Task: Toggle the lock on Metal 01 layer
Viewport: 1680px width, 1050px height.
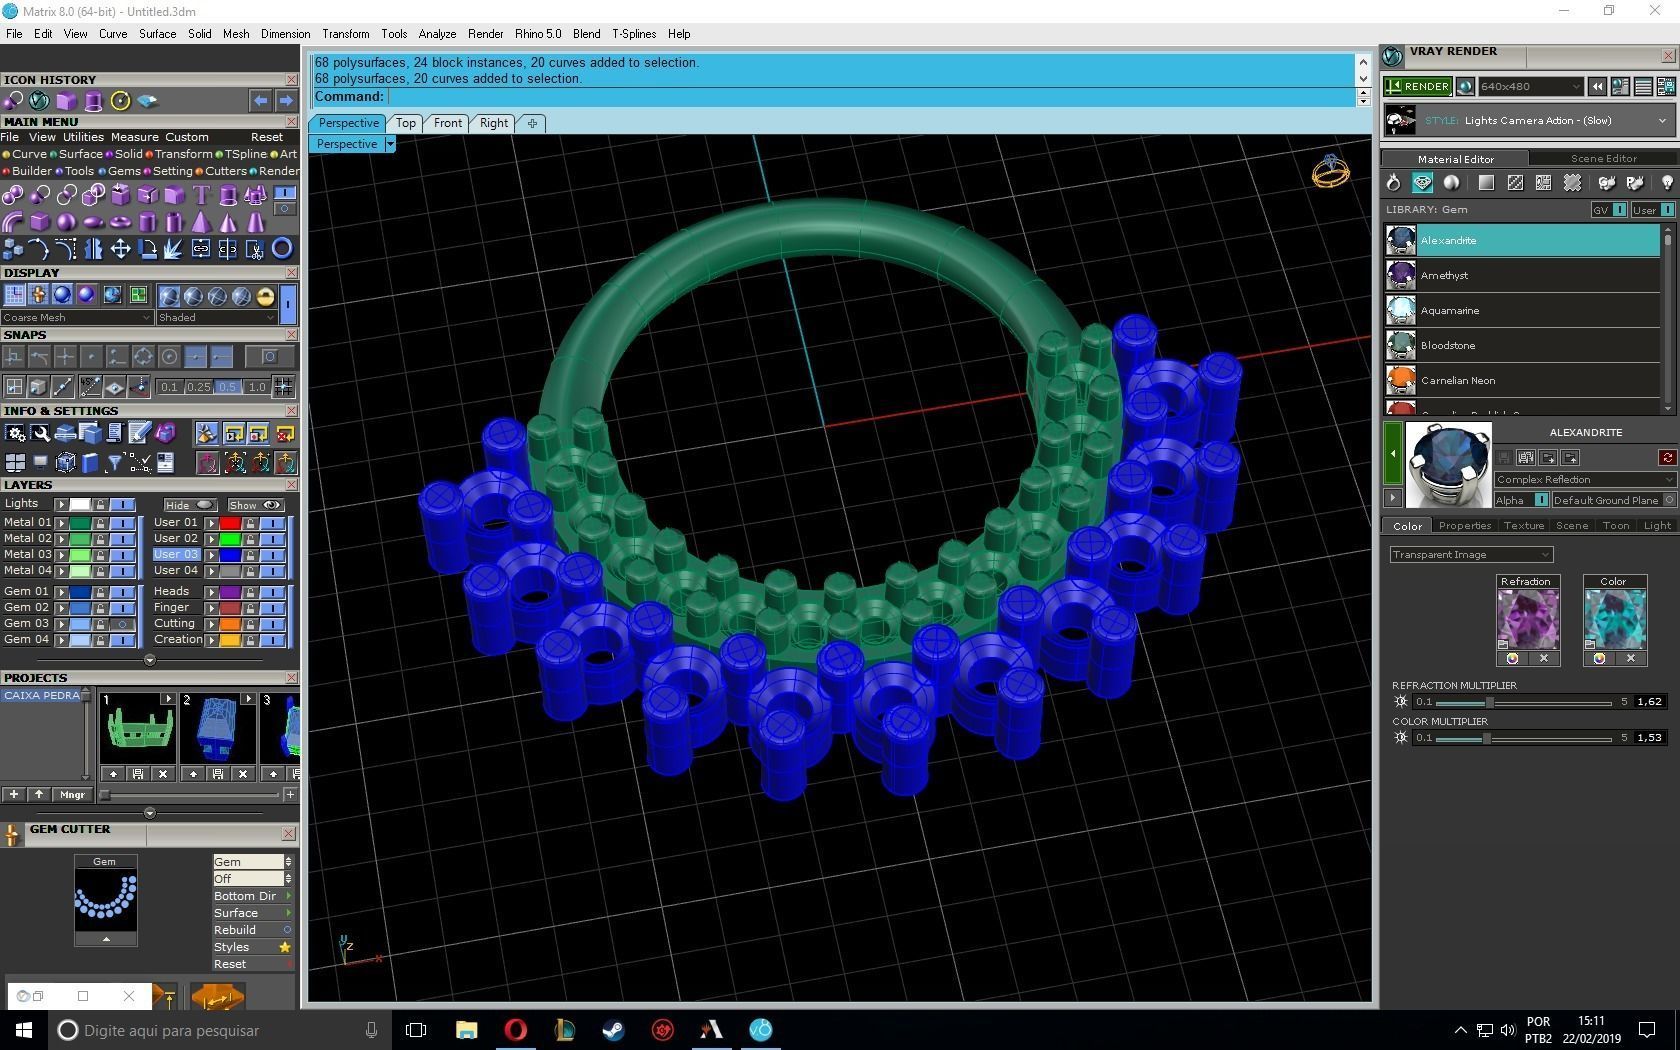Action: tap(100, 523)
